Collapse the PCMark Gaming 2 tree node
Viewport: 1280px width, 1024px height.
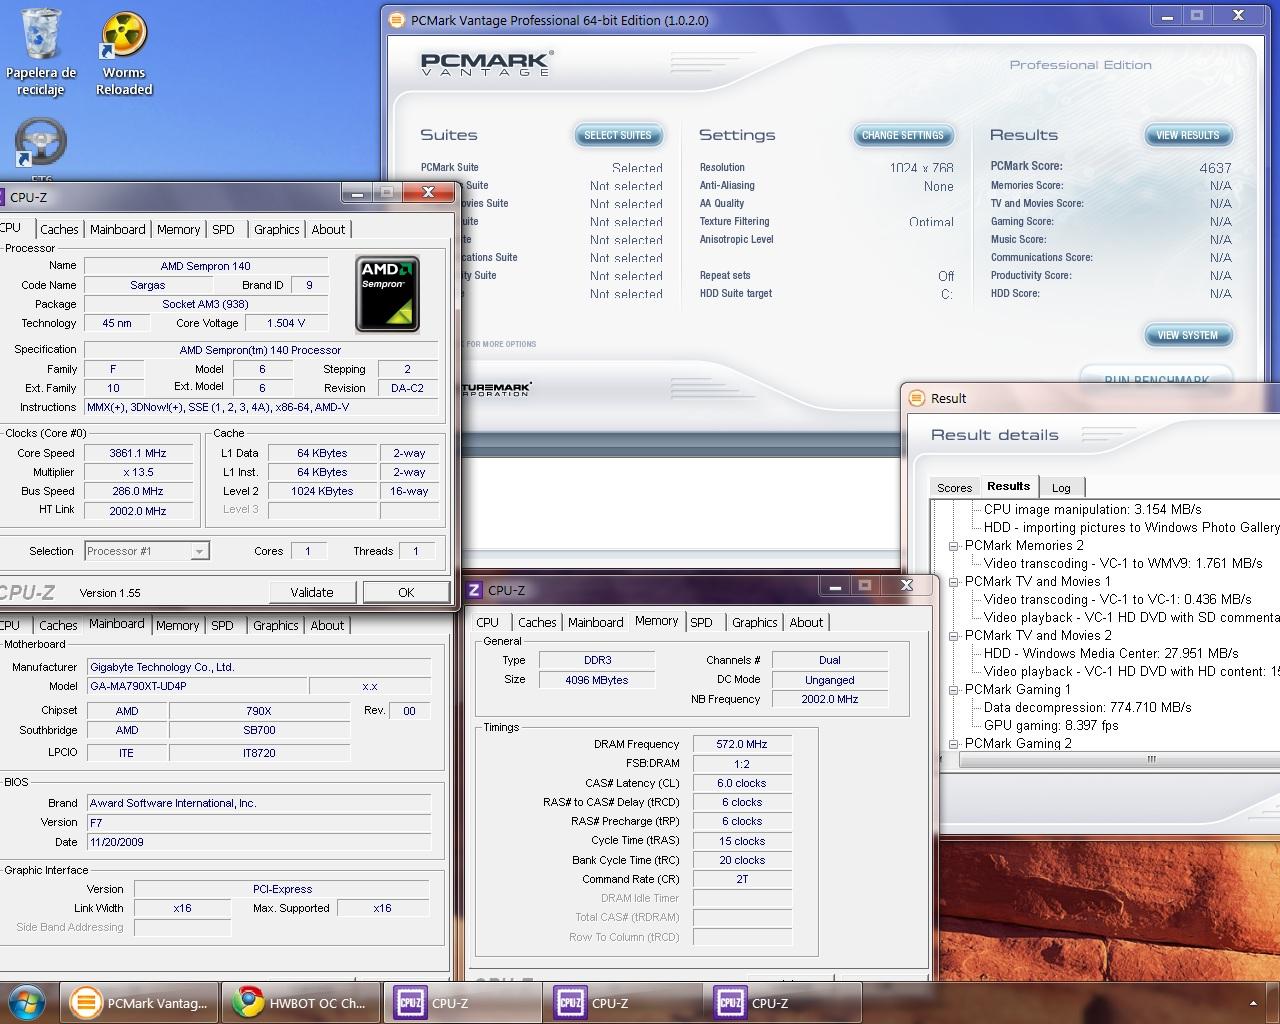click(x=953, y=744)
